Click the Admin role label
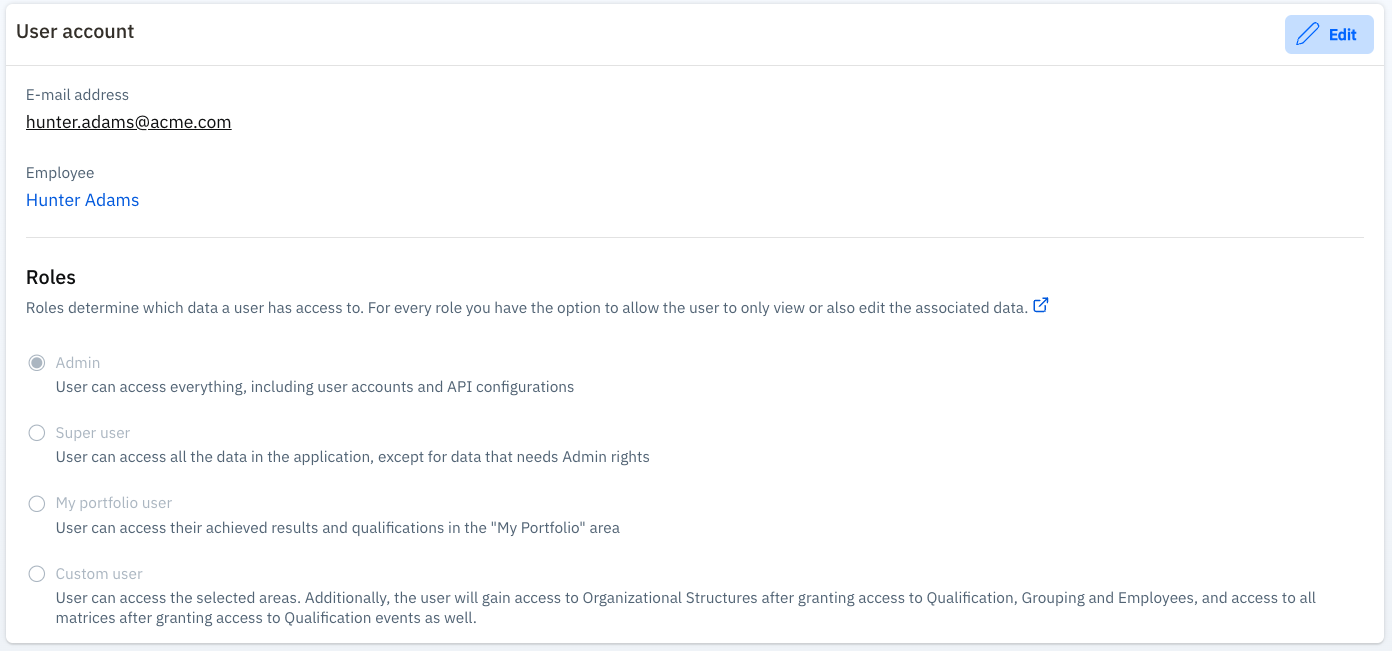The image size is (1392, 651). coord(78,363)
